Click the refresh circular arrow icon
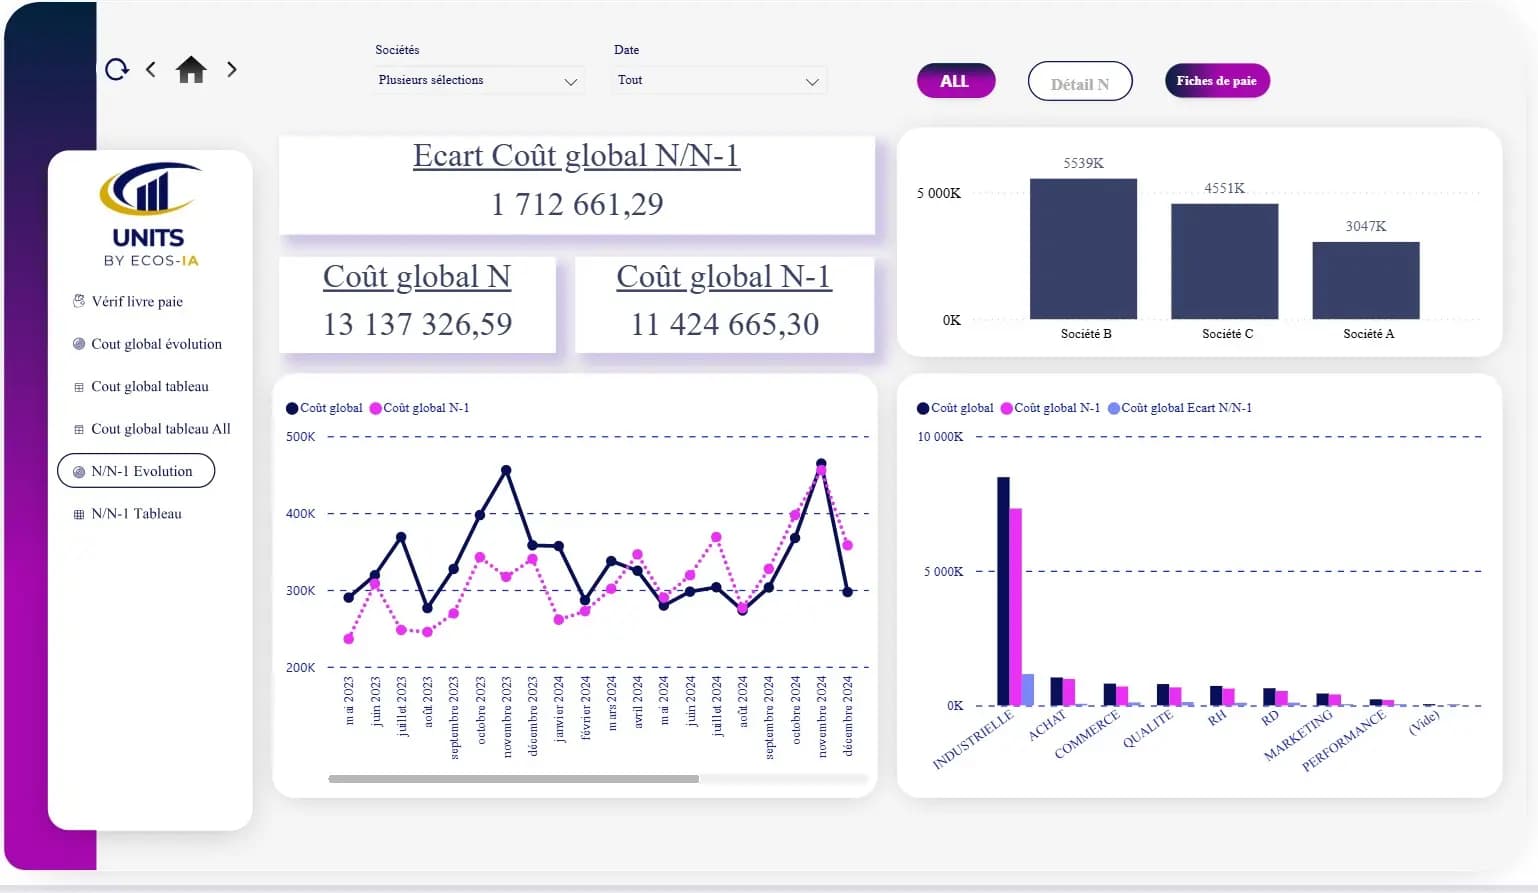Screen dimensions: 1538x893 pos(117,69)
